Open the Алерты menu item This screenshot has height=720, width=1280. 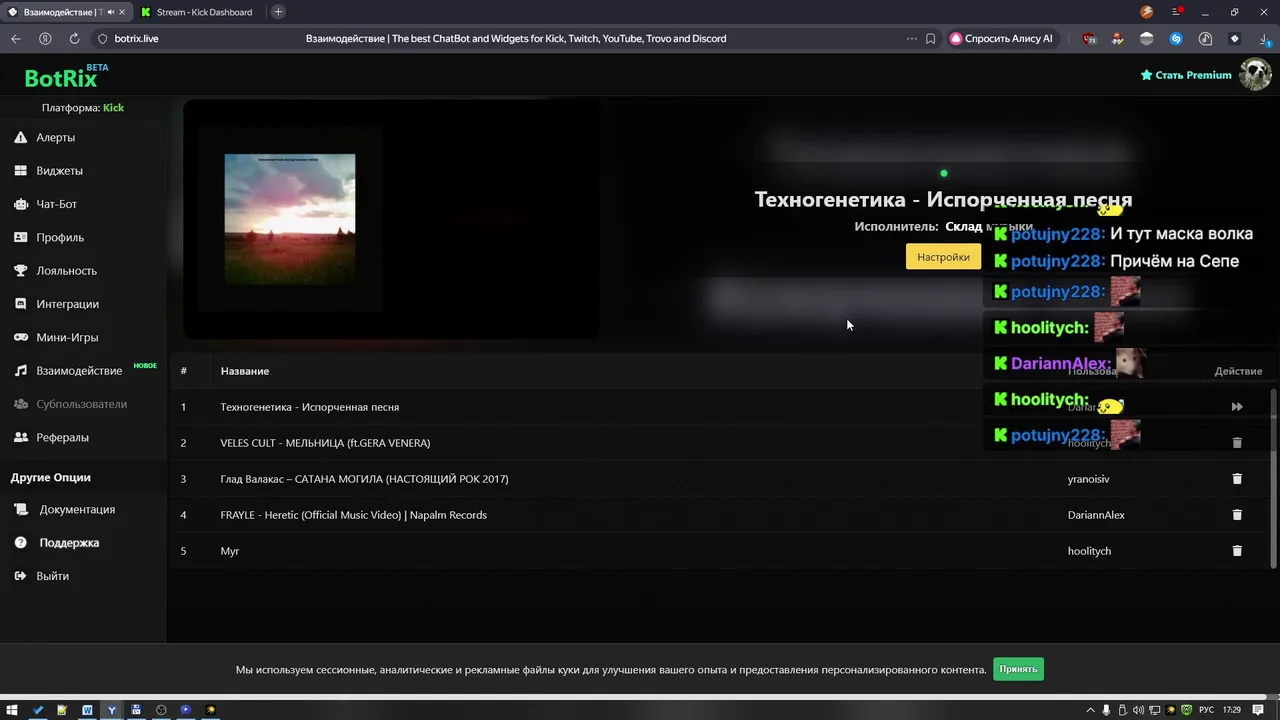tap(56, 138)
